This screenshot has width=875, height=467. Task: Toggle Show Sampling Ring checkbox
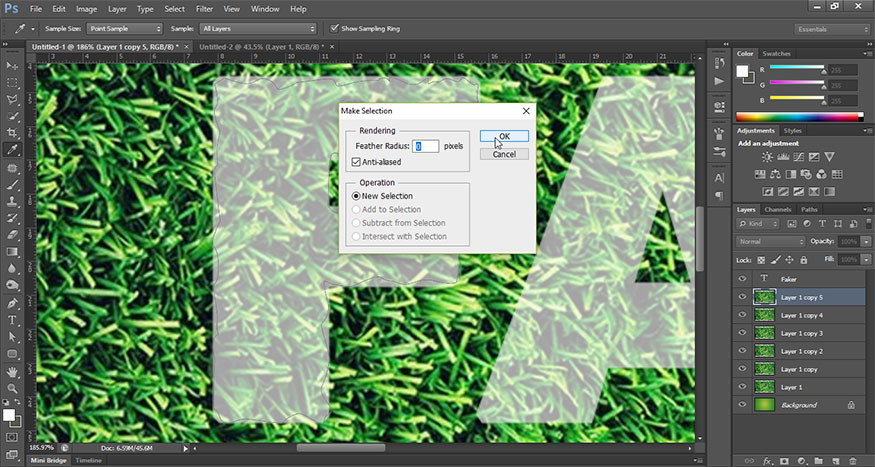click(334, 28)
